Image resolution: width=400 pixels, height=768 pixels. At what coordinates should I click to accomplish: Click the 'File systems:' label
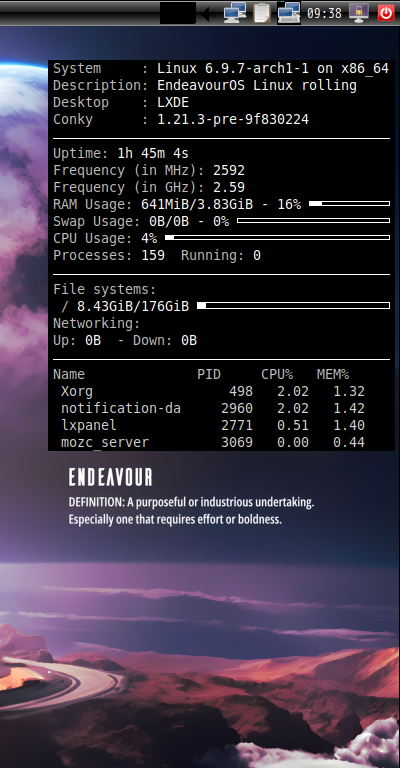(104, 289)
